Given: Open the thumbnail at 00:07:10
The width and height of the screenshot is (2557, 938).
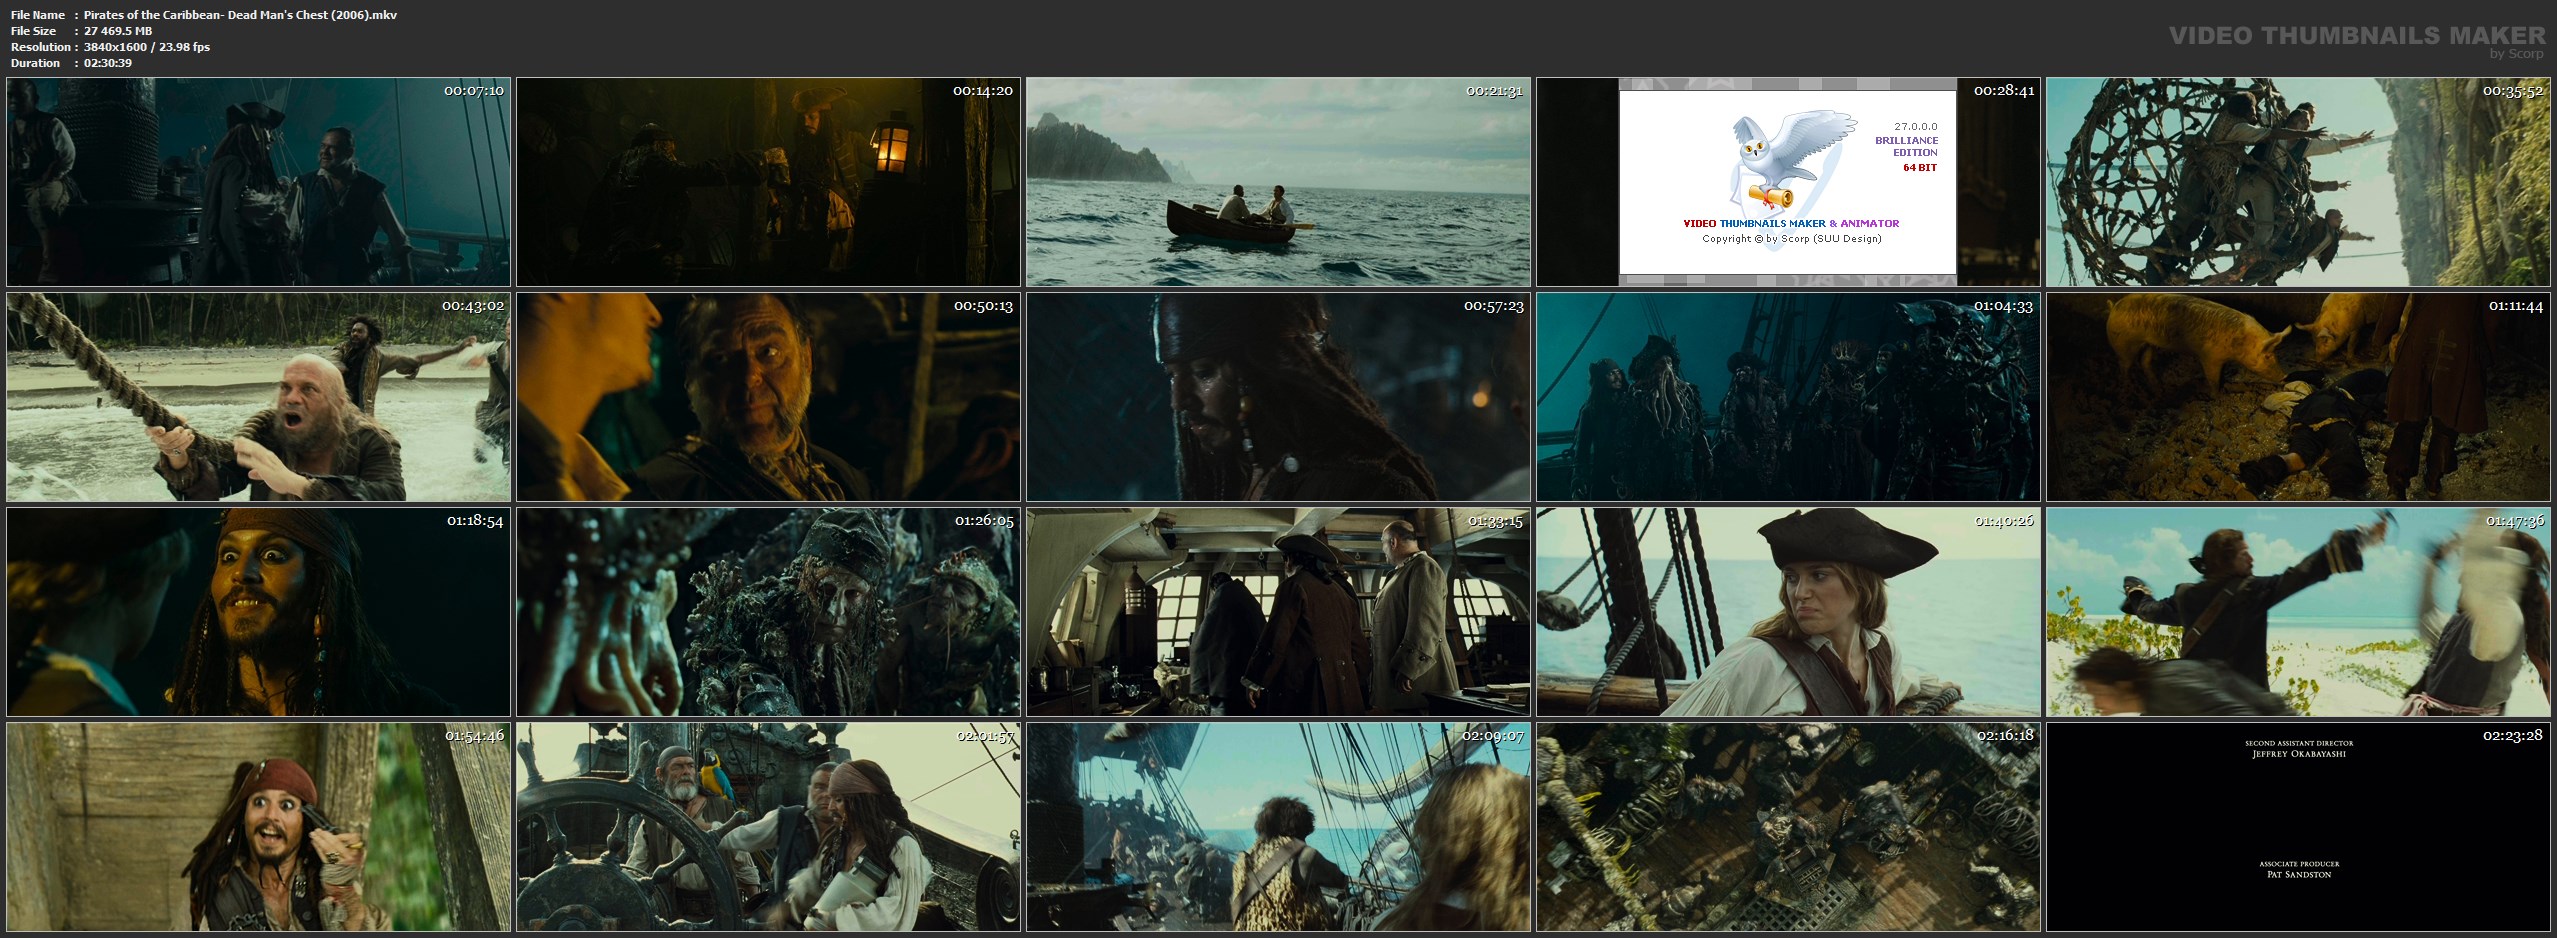Looking at the screenshot, I should click(x=258, y=182).
